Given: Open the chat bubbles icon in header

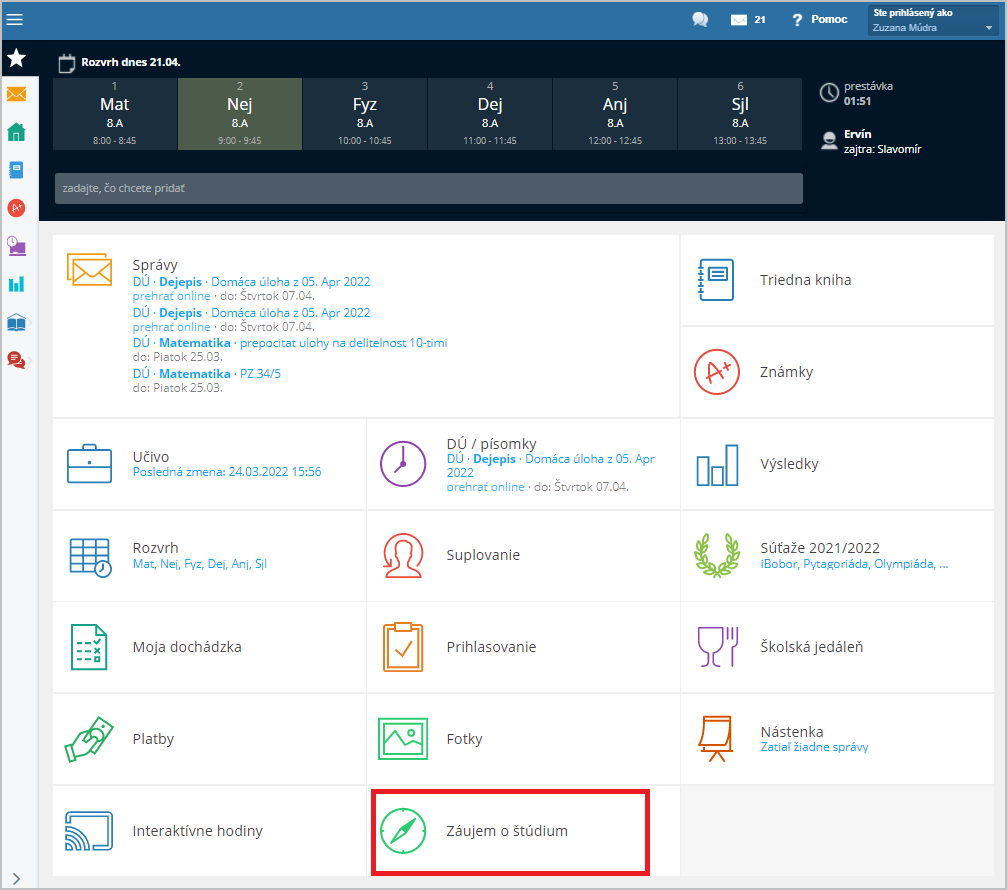Looking at the screenshot, I should (x=700, y=20).
